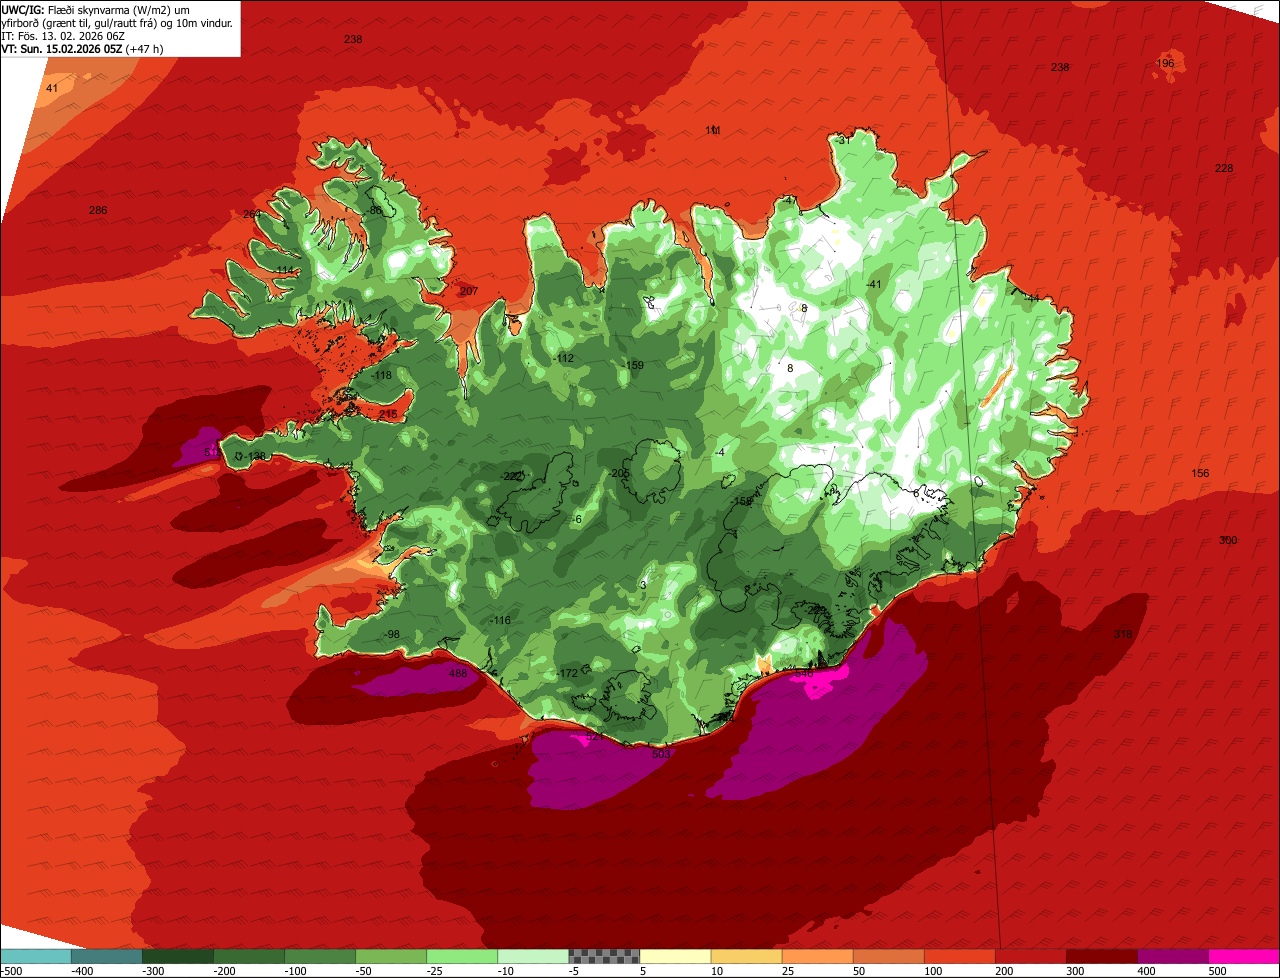
Task: Click the map value -159 in the north
Action: pos(634,365)
